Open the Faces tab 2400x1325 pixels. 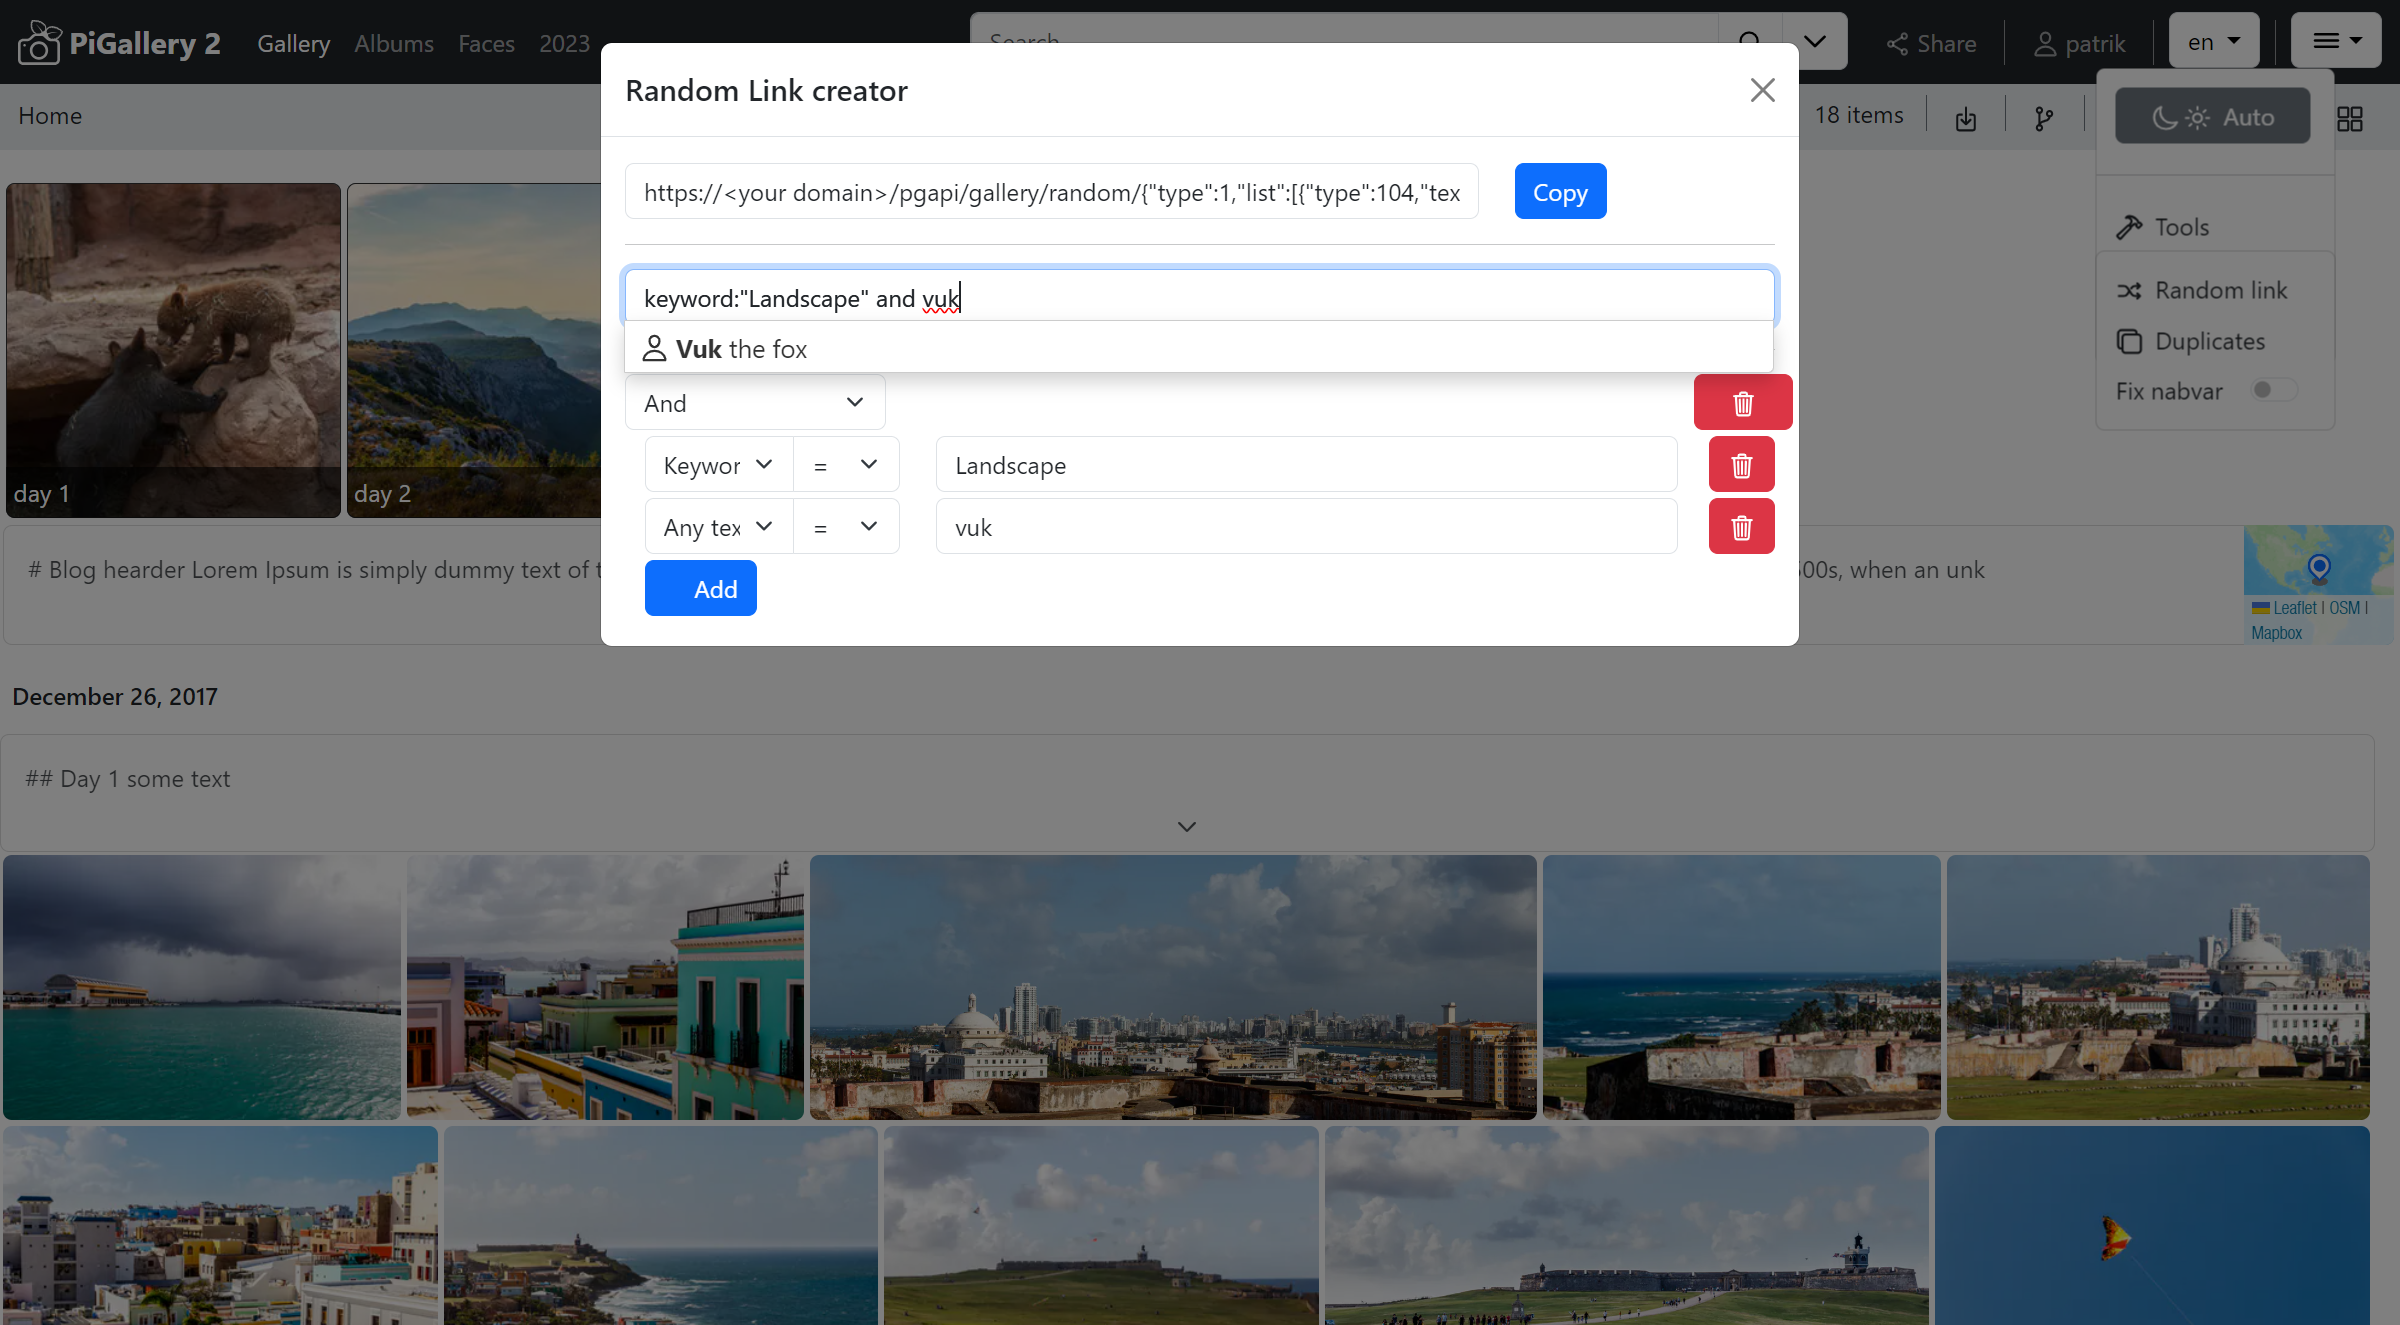click(x=486, y=43)
